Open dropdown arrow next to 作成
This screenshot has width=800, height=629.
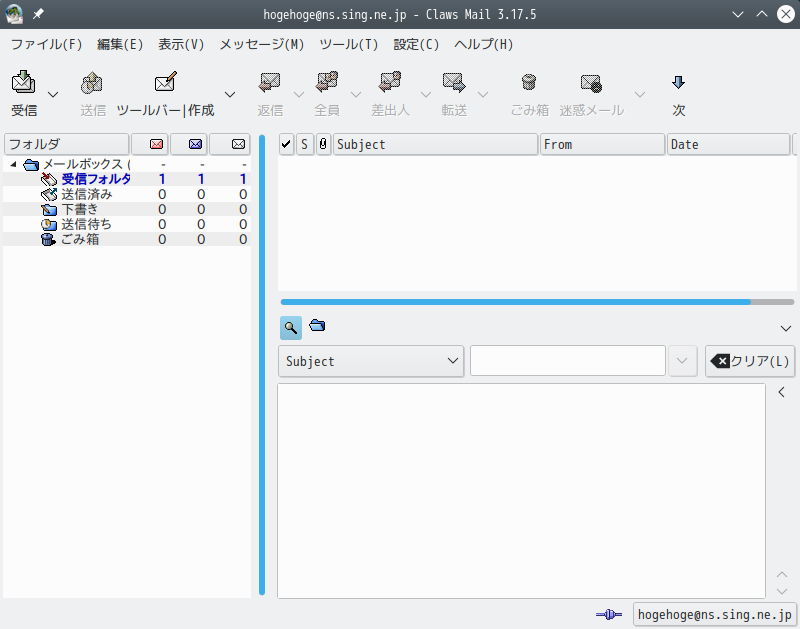230,94
